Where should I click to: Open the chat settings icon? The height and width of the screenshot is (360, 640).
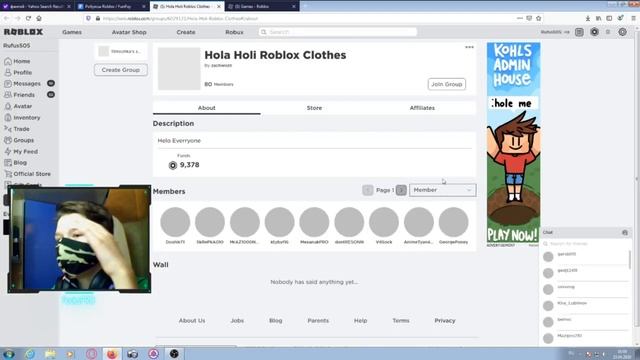[625, 233]
